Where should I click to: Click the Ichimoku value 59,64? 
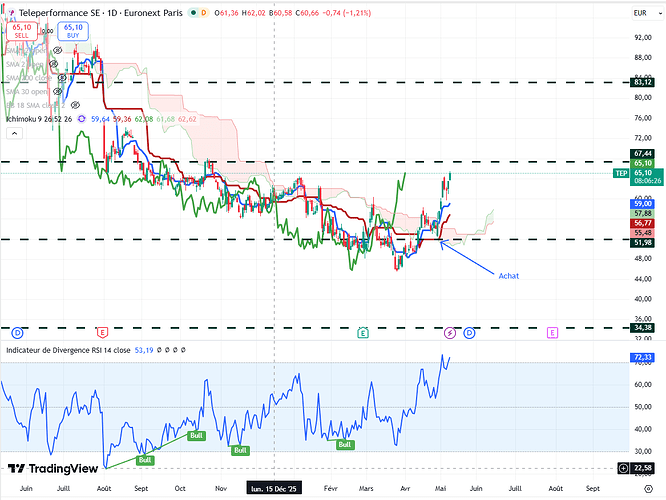point(100,119)
